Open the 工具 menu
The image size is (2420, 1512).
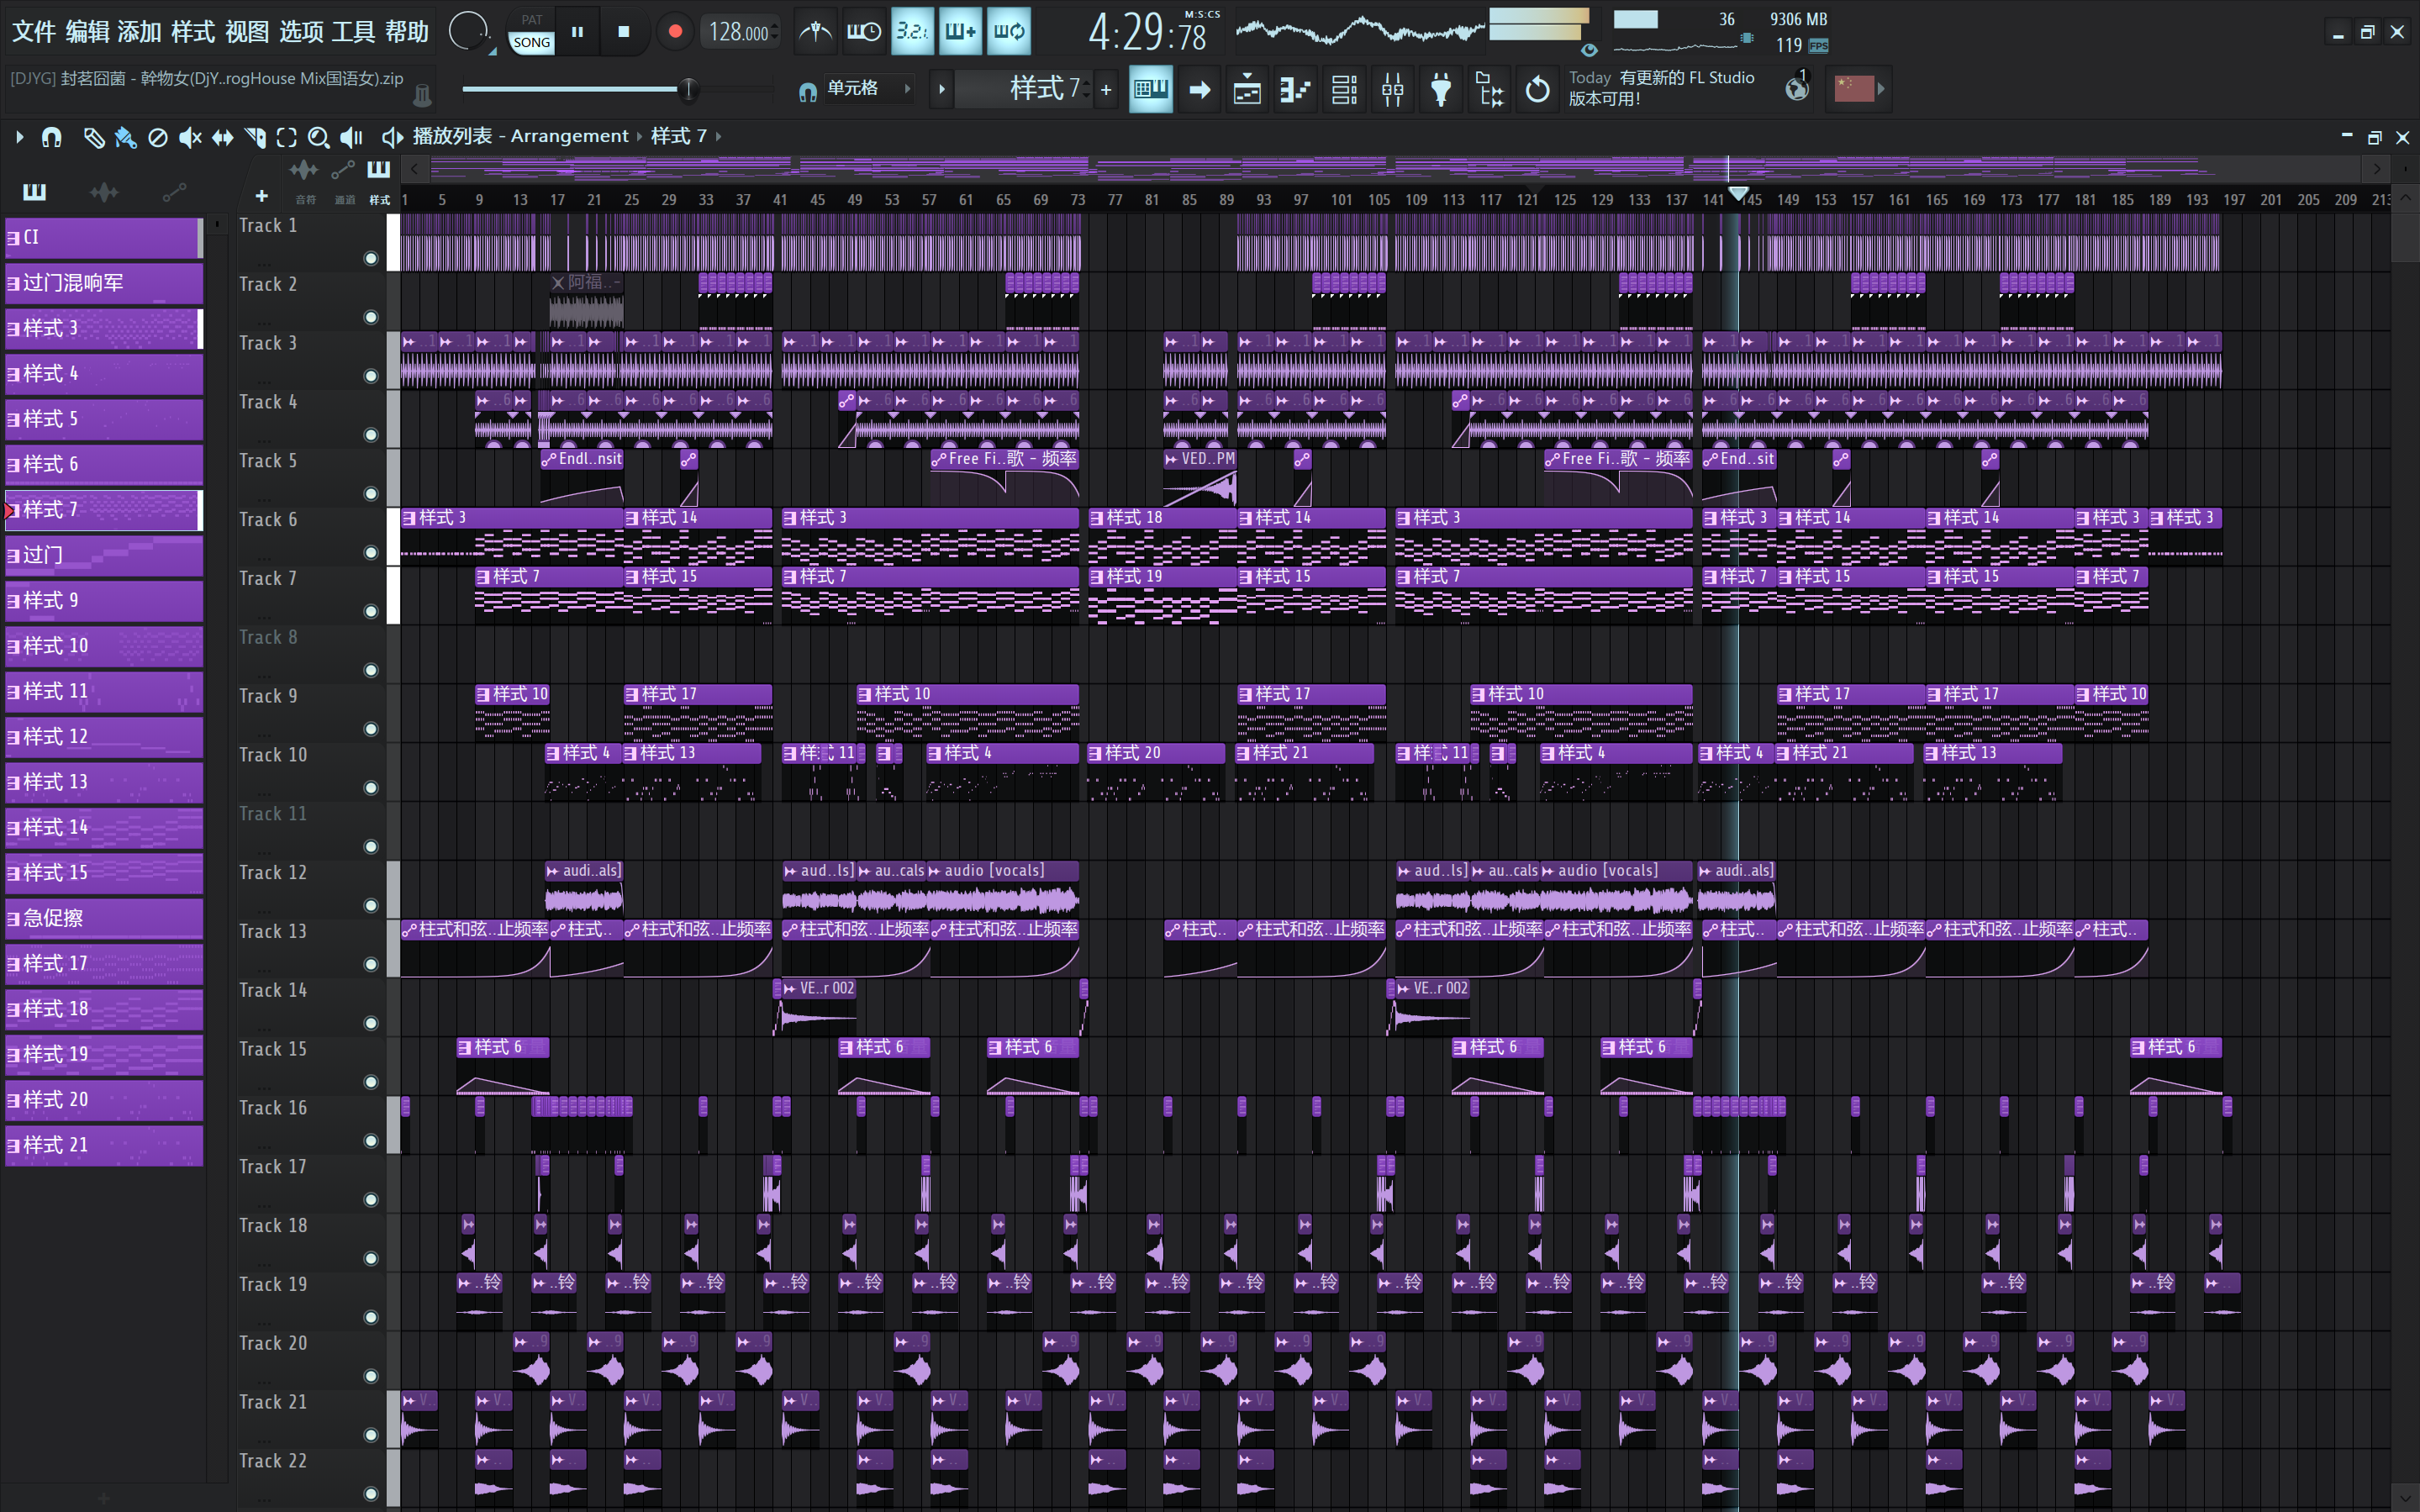click(x=354, y=32)
